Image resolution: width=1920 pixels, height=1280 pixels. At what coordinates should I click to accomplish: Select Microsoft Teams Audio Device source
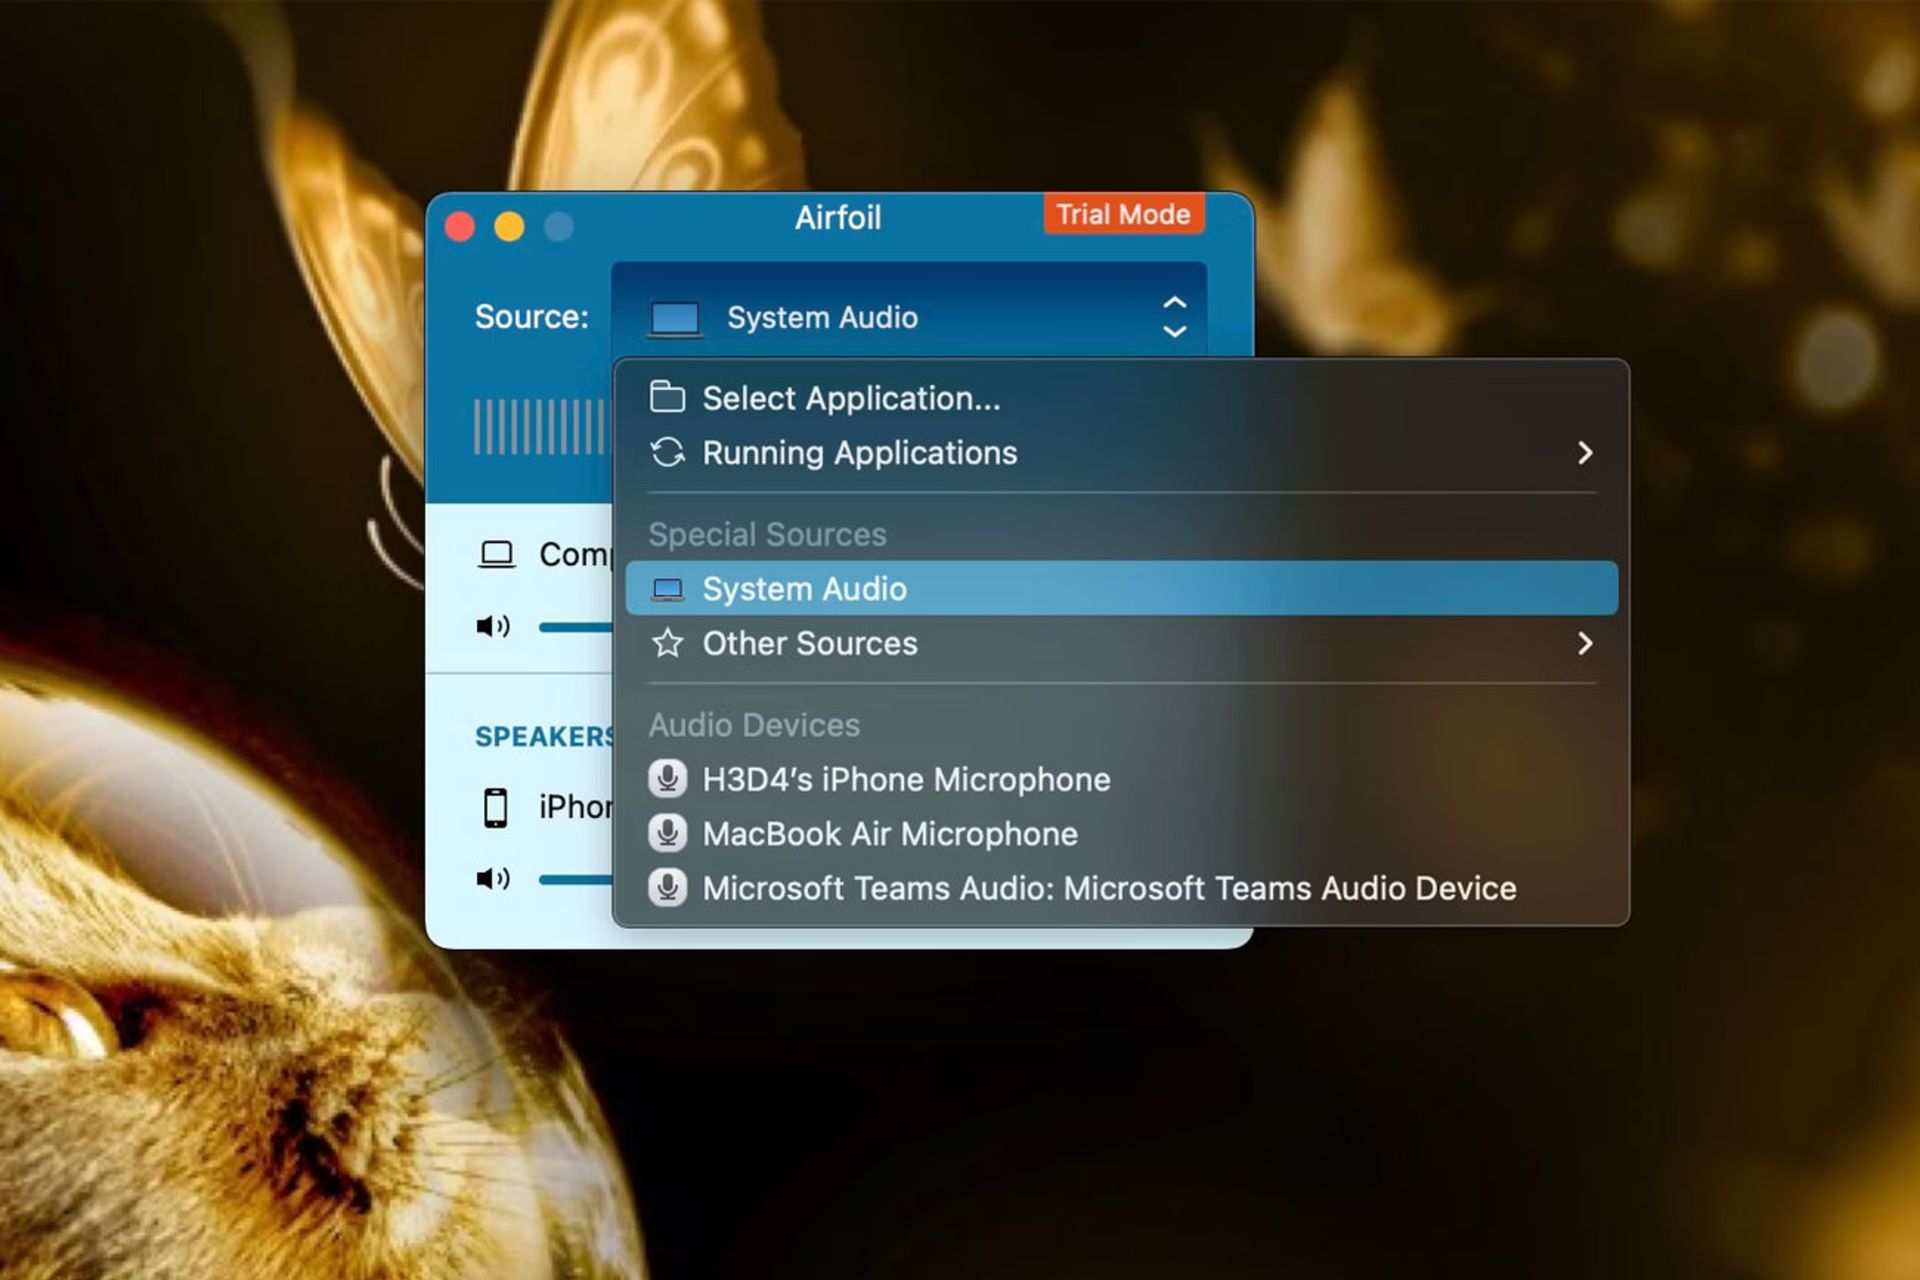1121,888
